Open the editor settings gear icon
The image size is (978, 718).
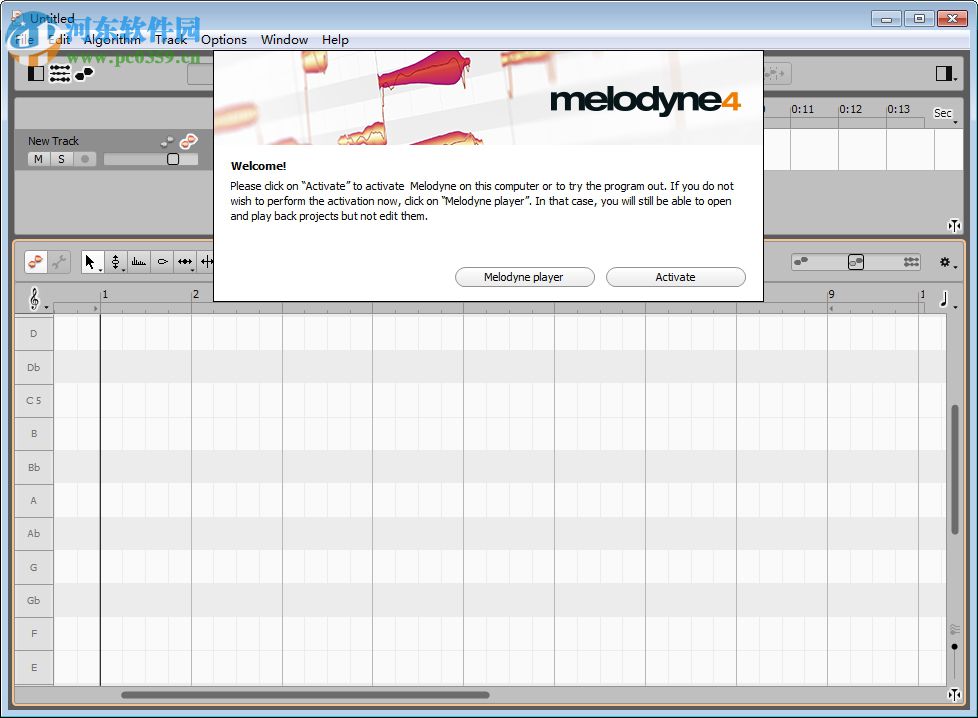tap(945, 261)
